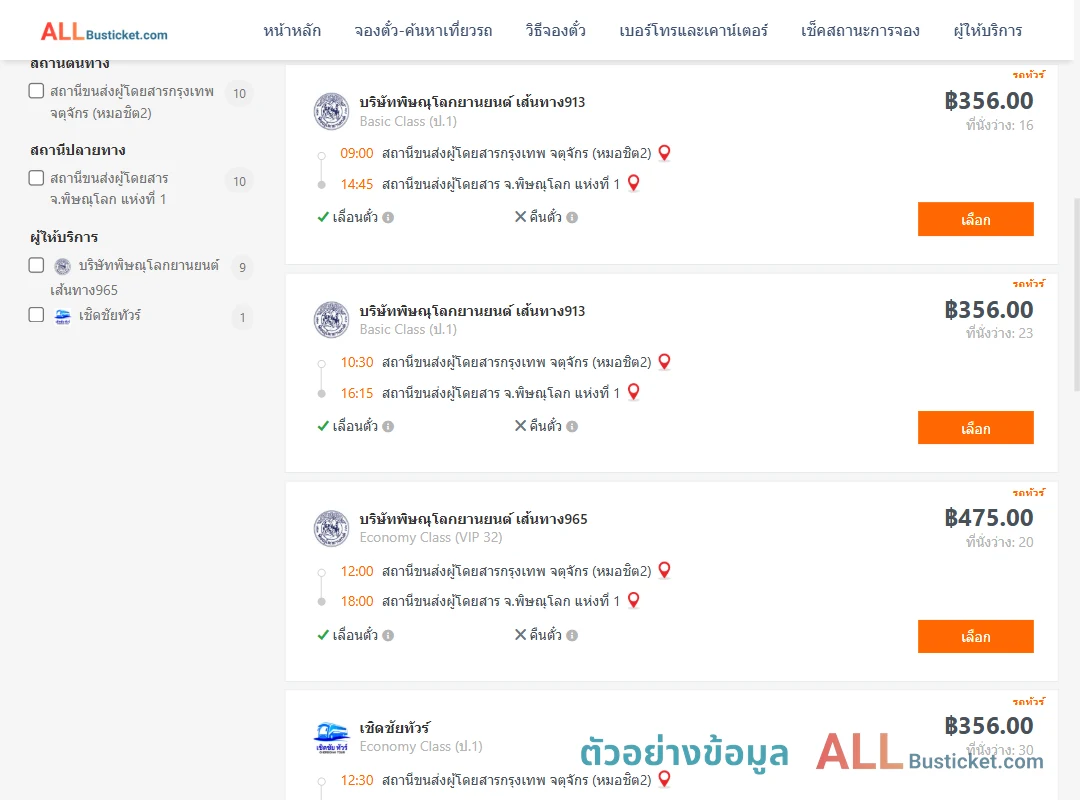Tick the เชิดชัยทัวร์ operator checkbox
Screen dimensions: 1080x800
[37, 315]
